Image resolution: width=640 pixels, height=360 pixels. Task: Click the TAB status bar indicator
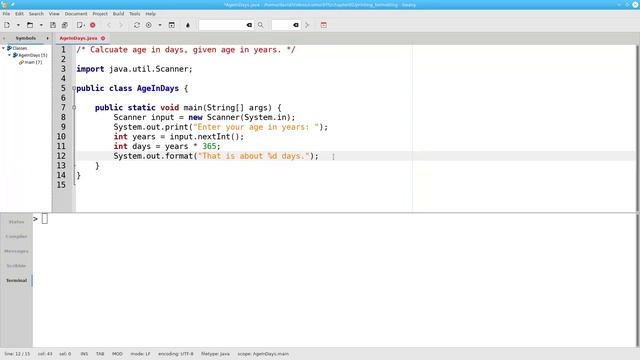[x=100, y=354]
